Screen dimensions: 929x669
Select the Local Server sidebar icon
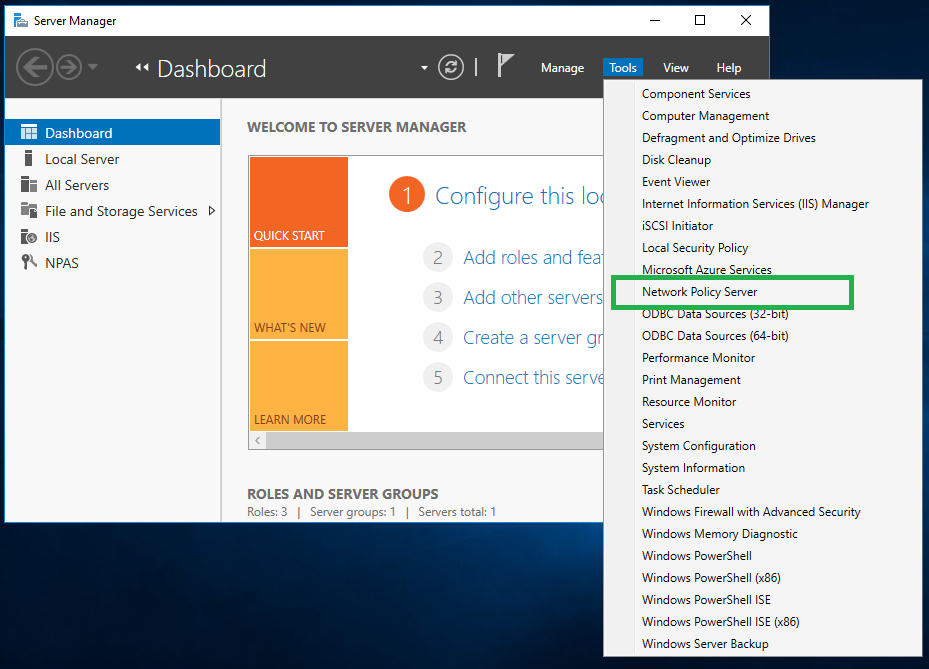pos(28,159)
